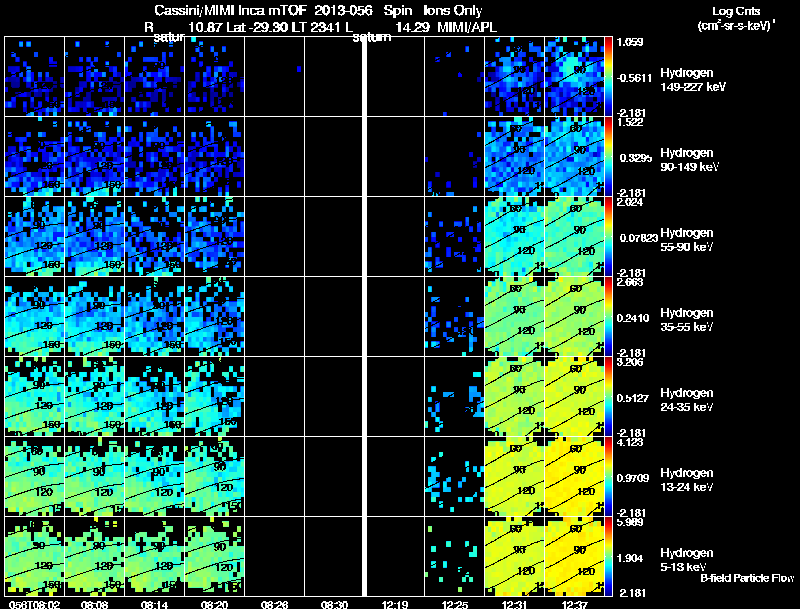The image size is (800, 609).
Task: Select the 08:02 panel in the 149-227 keV row
Action: click(x=35, y=77)
